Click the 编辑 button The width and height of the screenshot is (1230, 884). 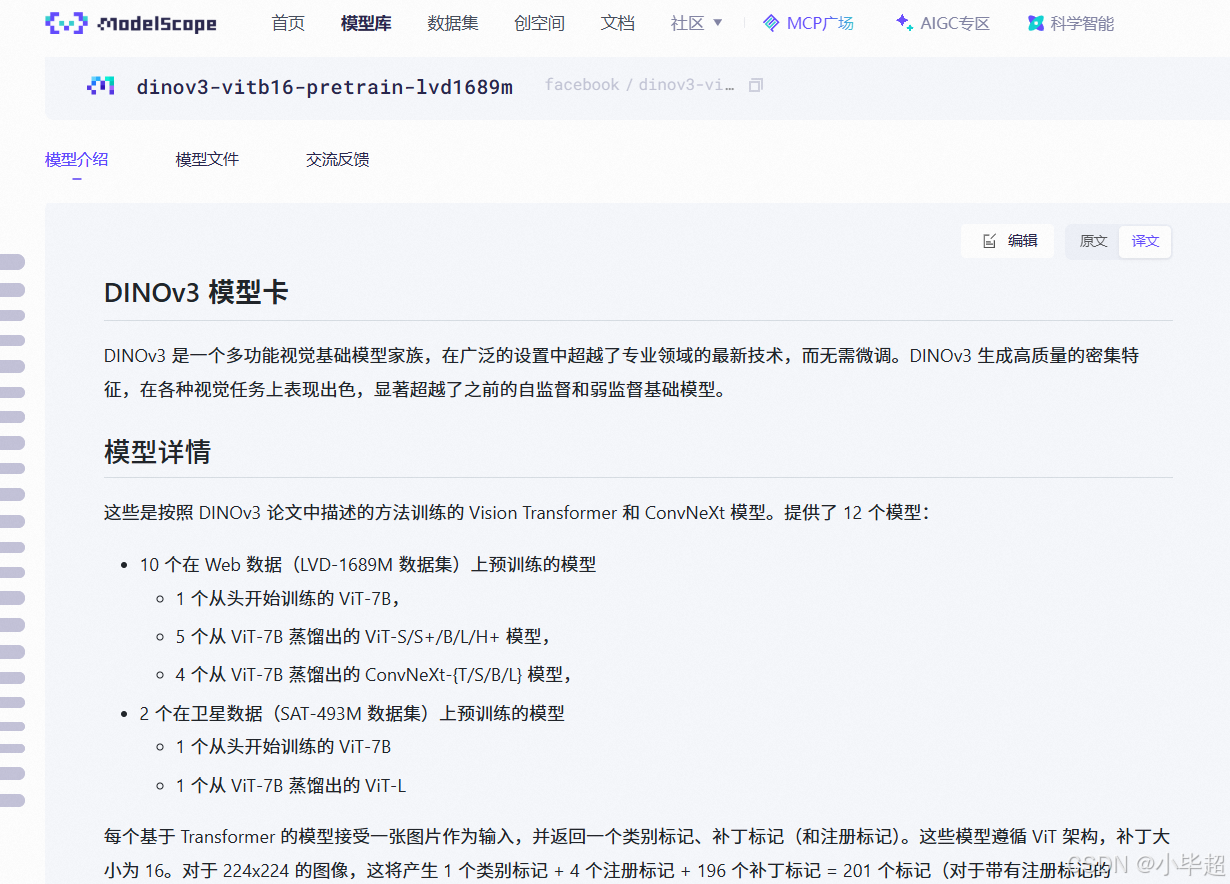1008,241
